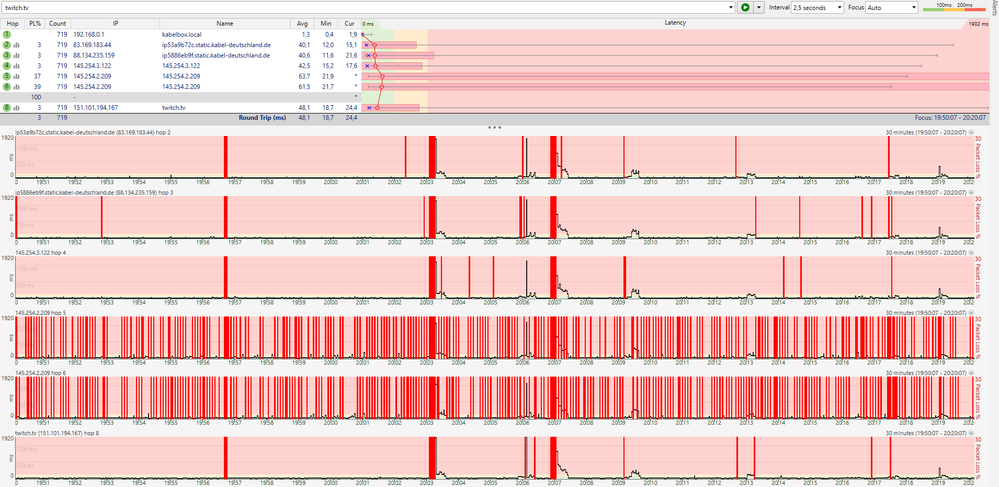Click the twitch.tv target address input field
Viewport: 999px width, 487px height.
(366, 7)
